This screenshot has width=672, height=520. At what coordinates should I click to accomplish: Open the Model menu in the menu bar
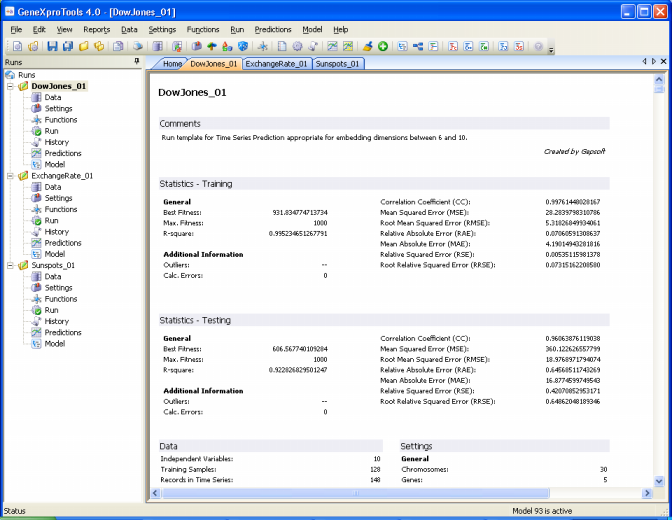coord(312,30)
